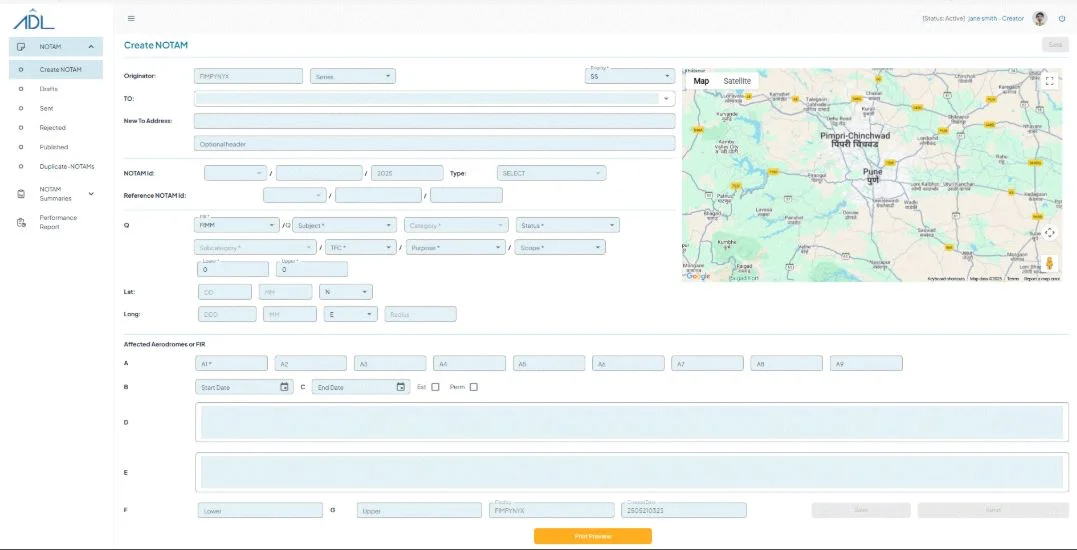1077x550 pixels.
Task: Expand the Series dropdown
Action: (x=353, y=76)
